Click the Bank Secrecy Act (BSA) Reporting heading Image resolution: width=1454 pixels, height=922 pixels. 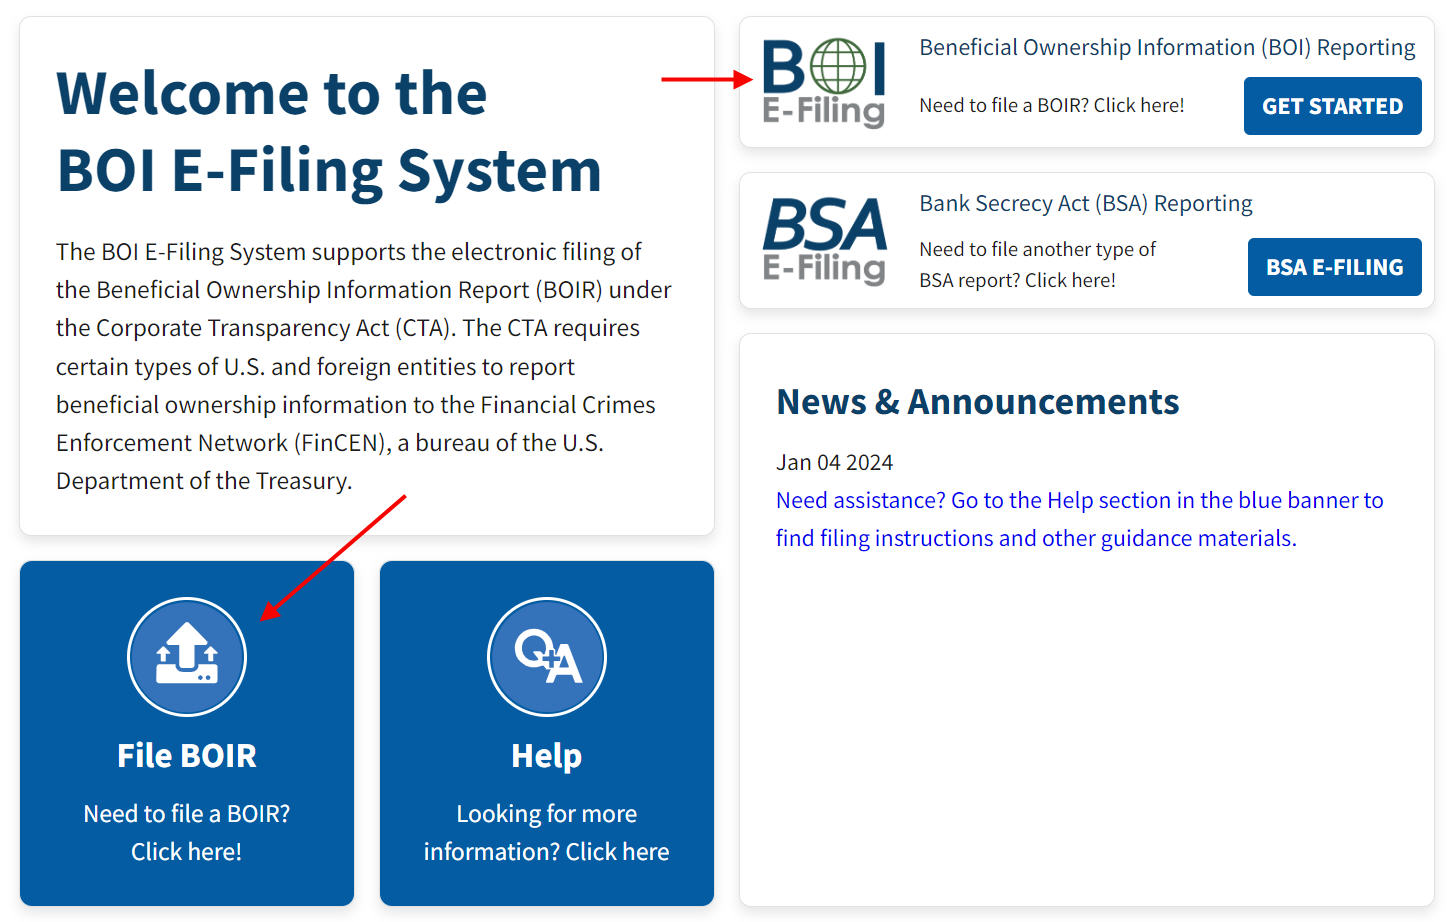(x=1085, y=202)
